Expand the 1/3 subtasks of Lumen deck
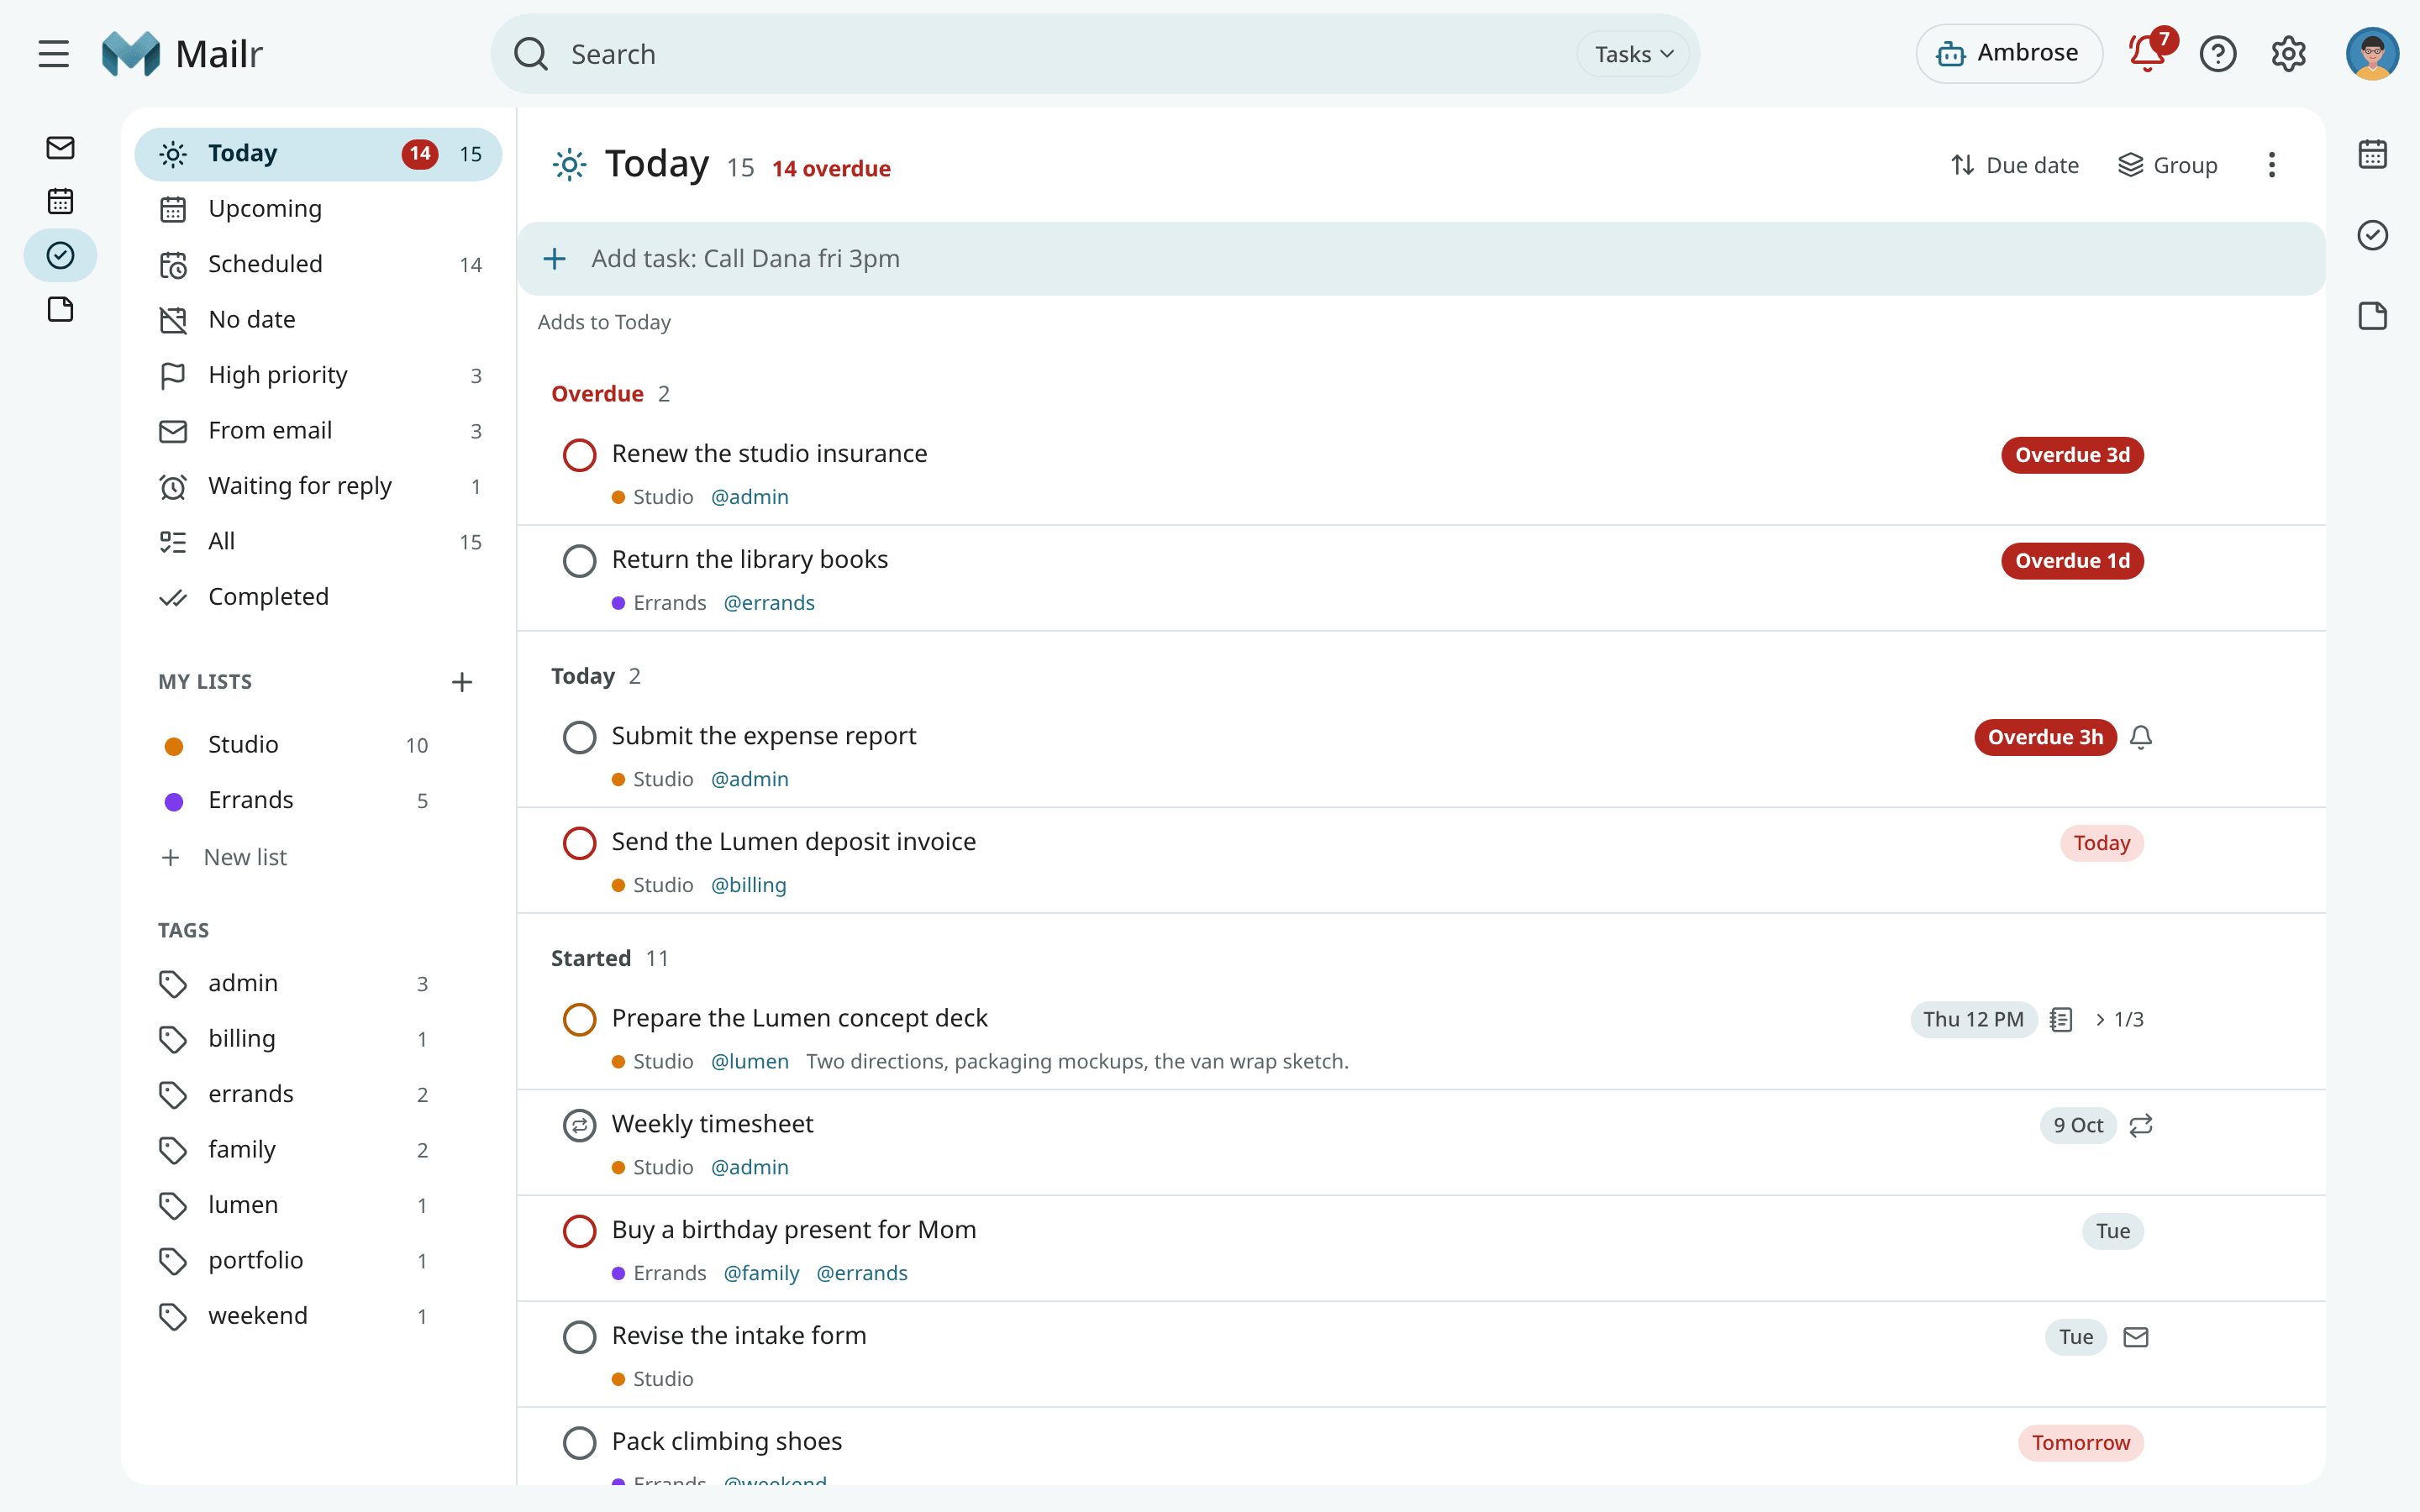 point(2119,1019)
